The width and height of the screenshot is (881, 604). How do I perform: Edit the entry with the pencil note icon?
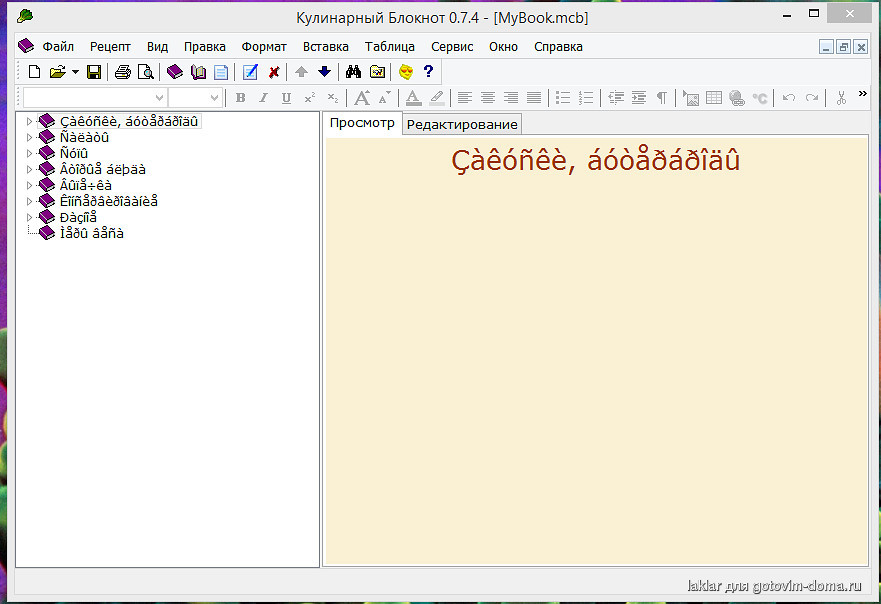pyautogui.click(x=250, y=72)
